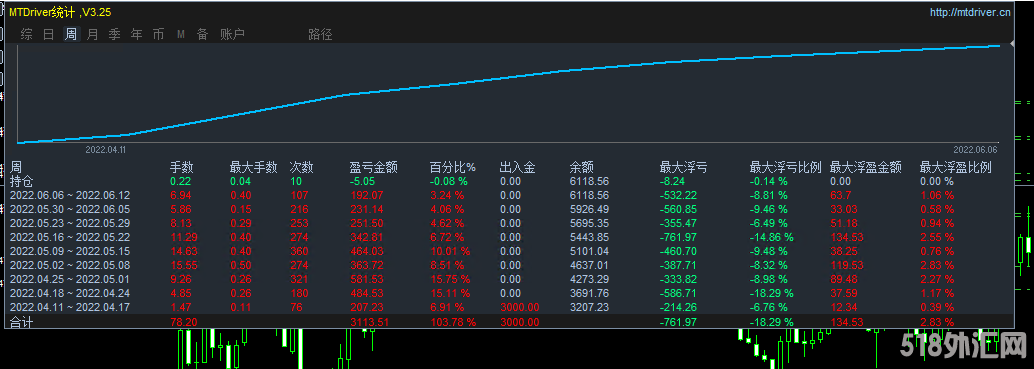1034x369 pixels.
Task: Click the 余额 column header
Action: click(582, 167)
